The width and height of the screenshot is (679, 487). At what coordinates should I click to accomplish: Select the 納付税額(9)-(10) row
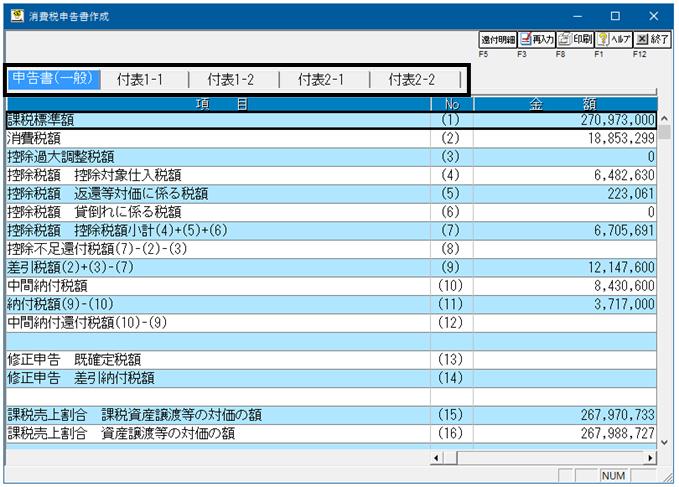[x=331, y=304]
